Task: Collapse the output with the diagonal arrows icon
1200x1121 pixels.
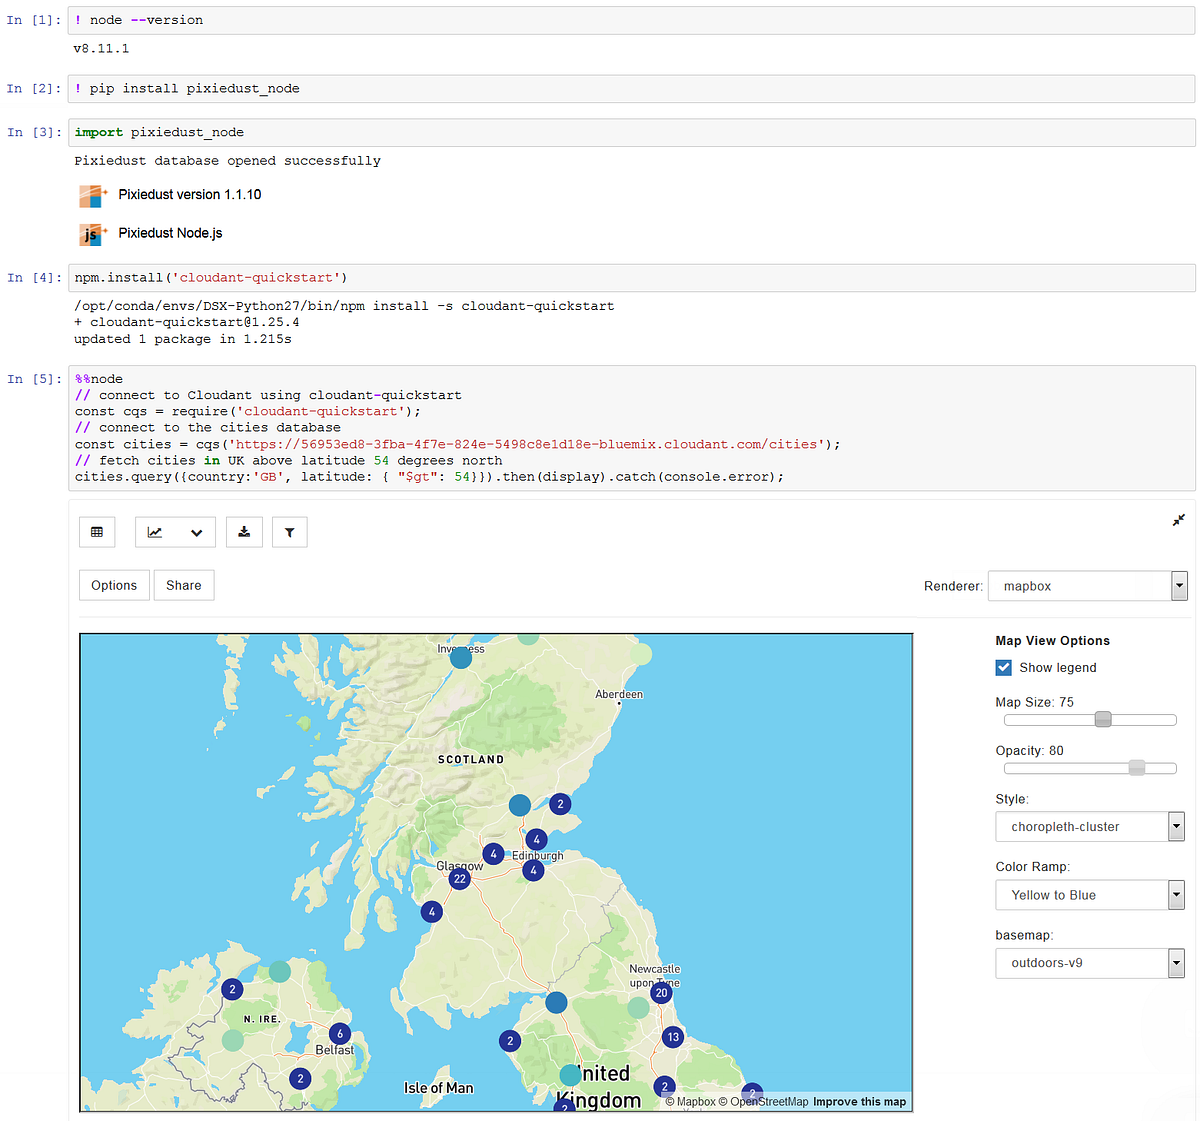Action: (1178, 520)
